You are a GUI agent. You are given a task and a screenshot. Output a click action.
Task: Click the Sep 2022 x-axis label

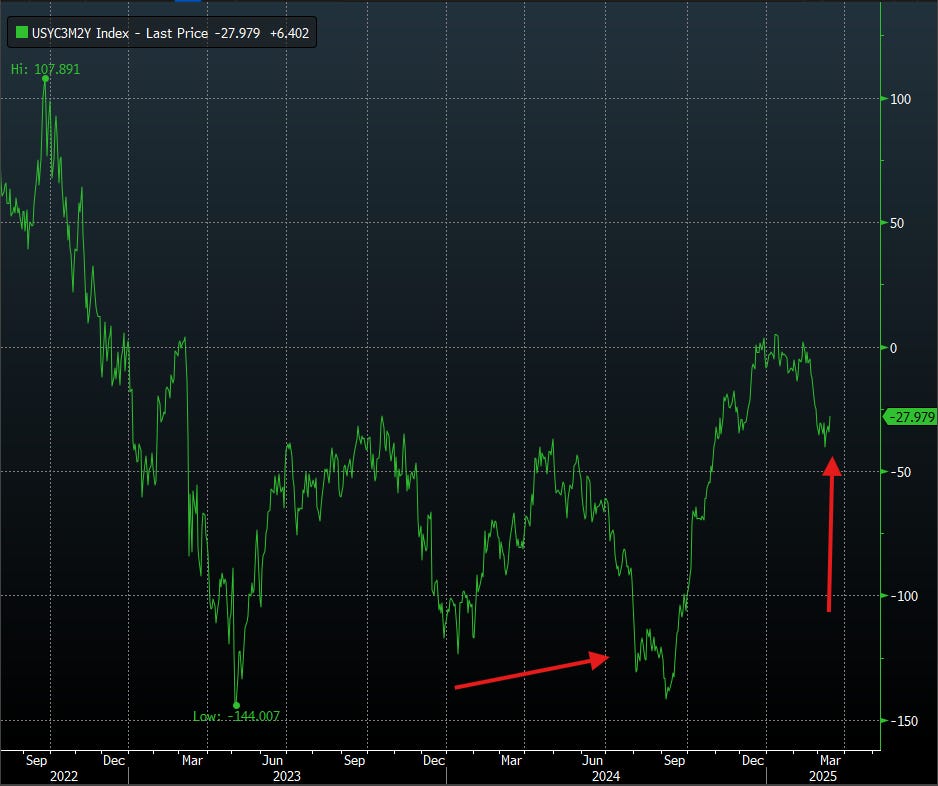[36, 760]
